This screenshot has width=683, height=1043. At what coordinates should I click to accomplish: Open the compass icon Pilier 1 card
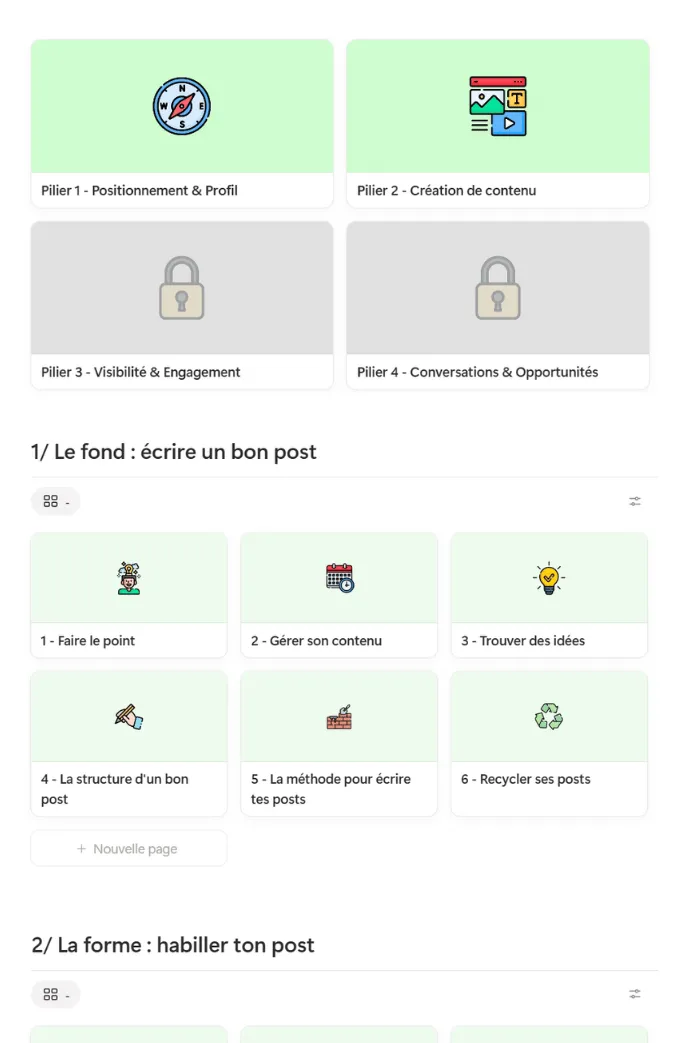(182, 106)
